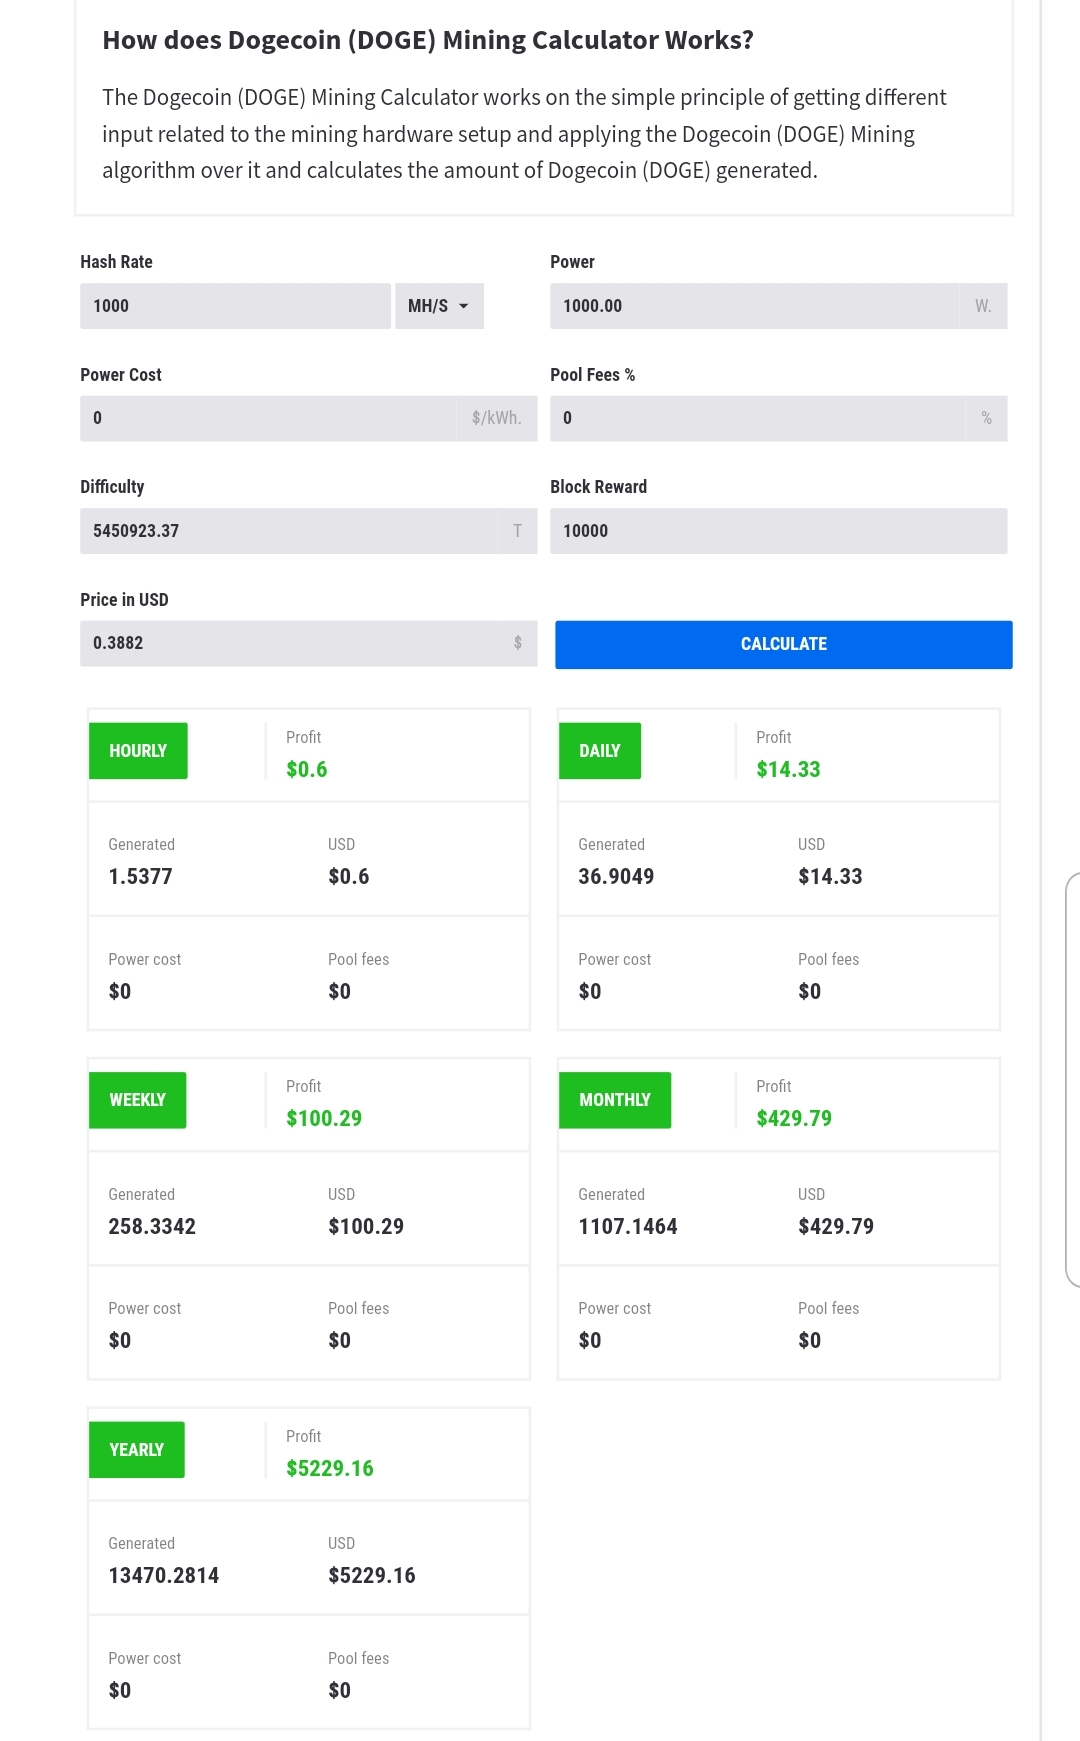Focus the Power Cost input field

click(268, 418)
